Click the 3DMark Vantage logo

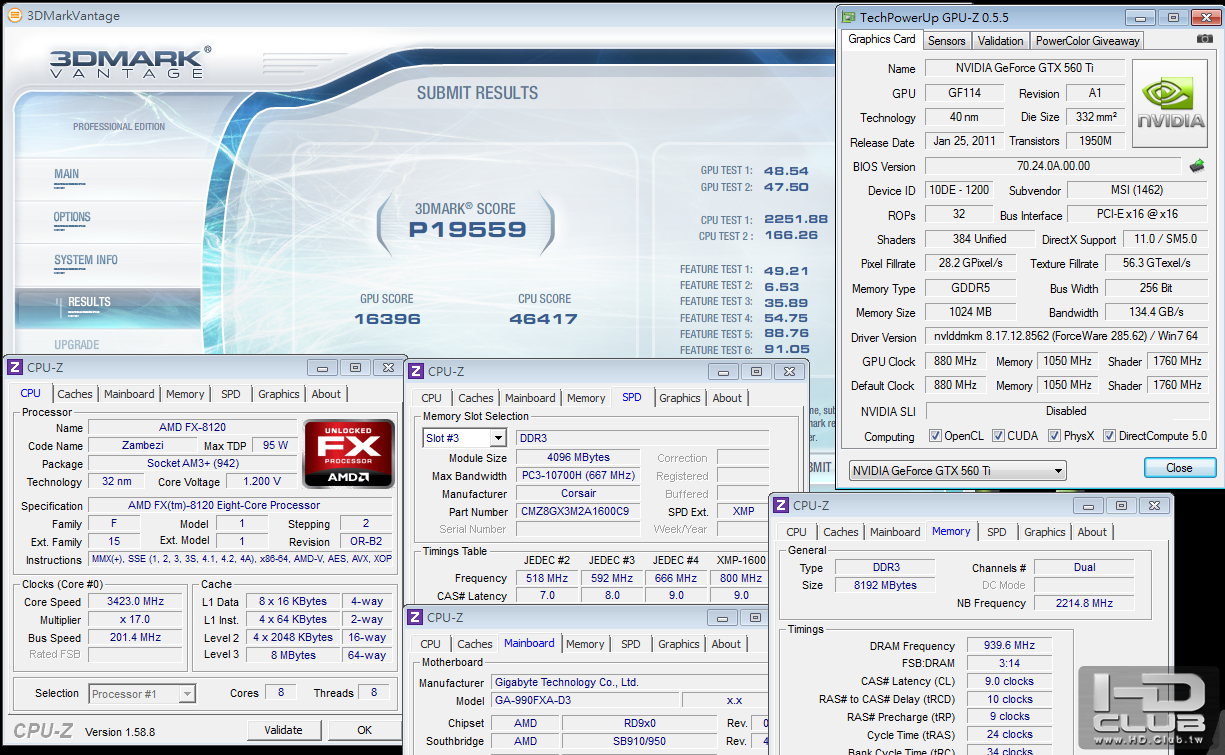point(129,62)
